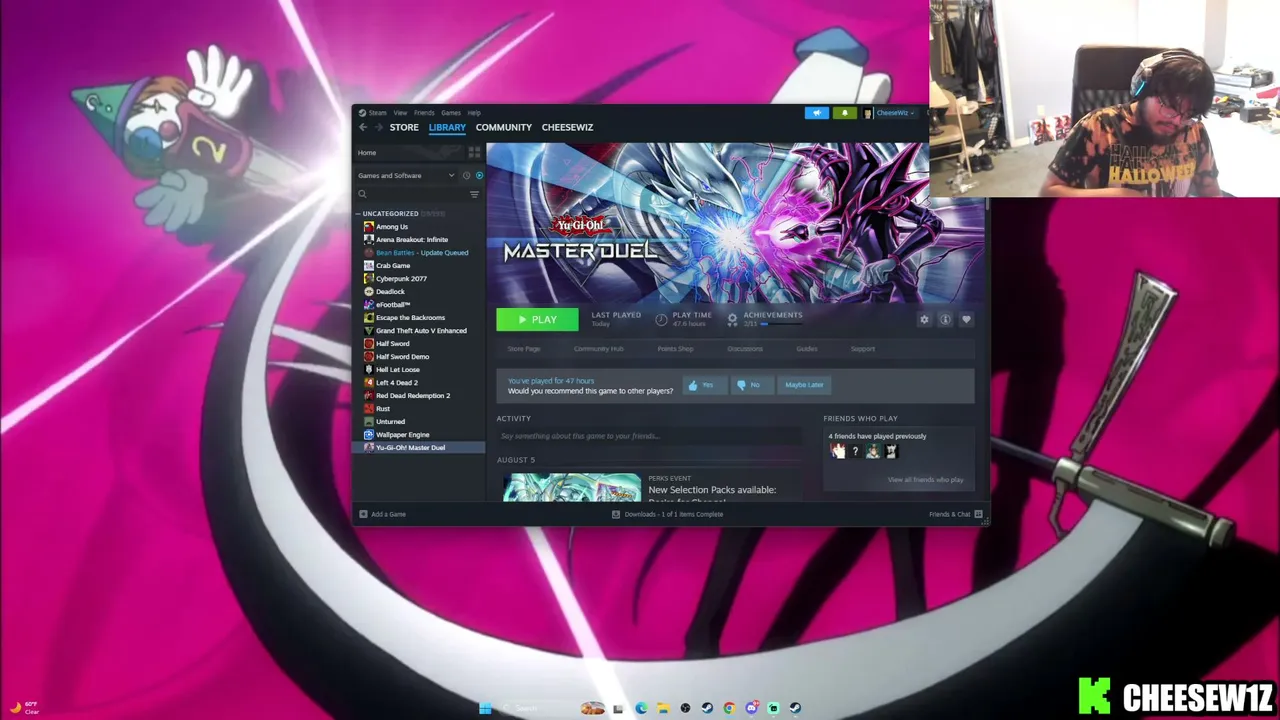Click Add a Game
Screen dimensions: 1280x720
point(382,514)
